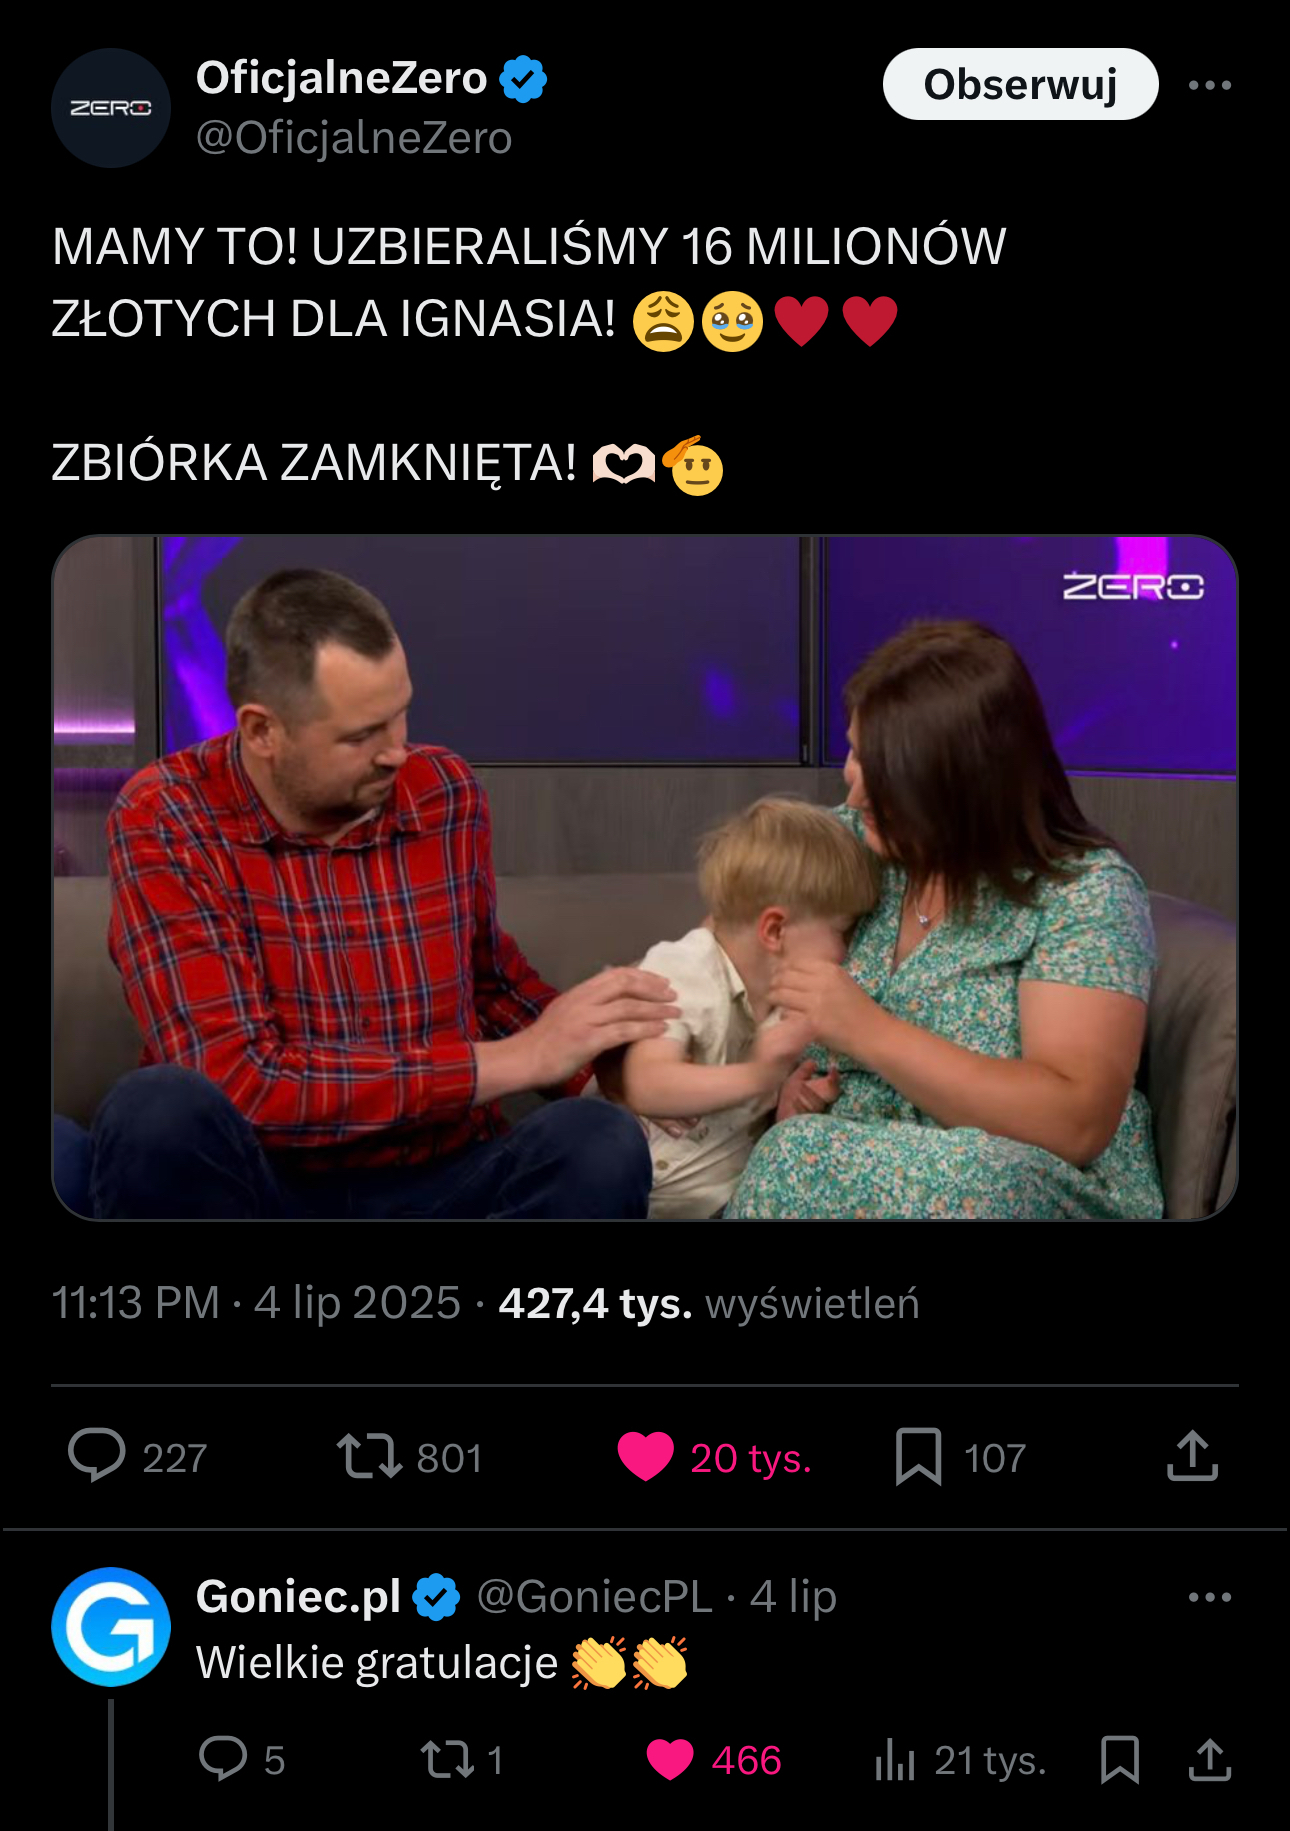Unlike Goniec.pl reply with 466 likes
Viewport: 1290px width, 1831px height.
pos(670,1759)
